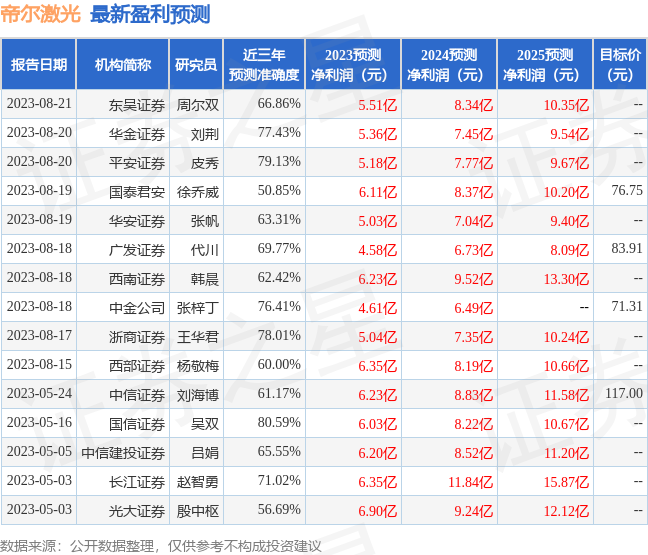Click researcher name 代川
This screenshot has height=555, width=648.
click(205, 250)
